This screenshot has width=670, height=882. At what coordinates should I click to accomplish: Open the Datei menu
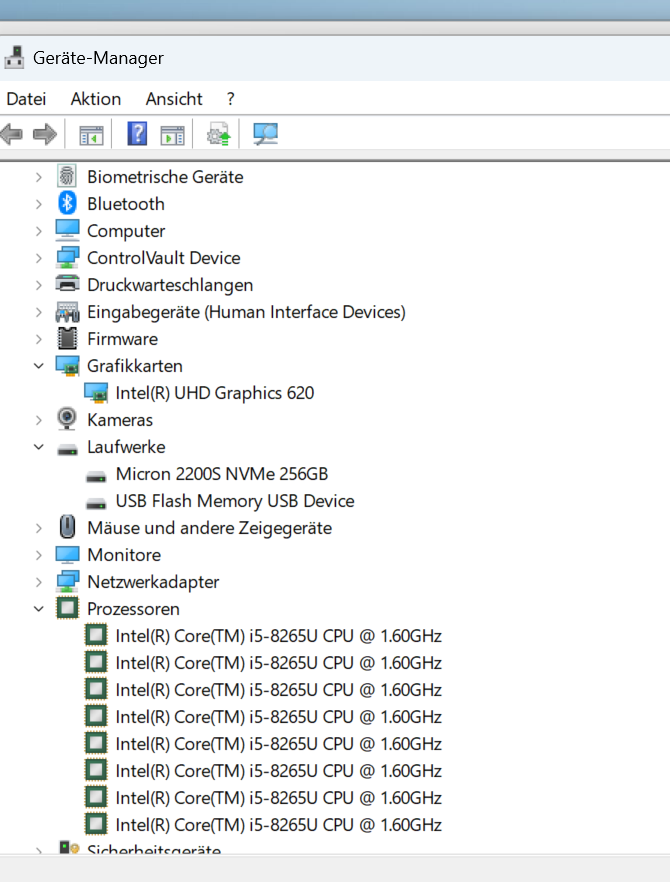(x=26, y=99)
